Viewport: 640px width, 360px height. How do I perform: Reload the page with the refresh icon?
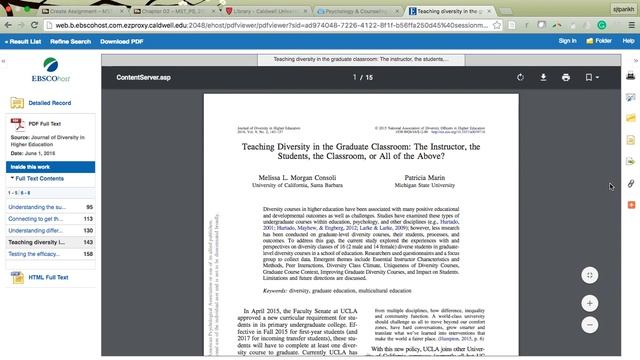click(x=34, y=25)
